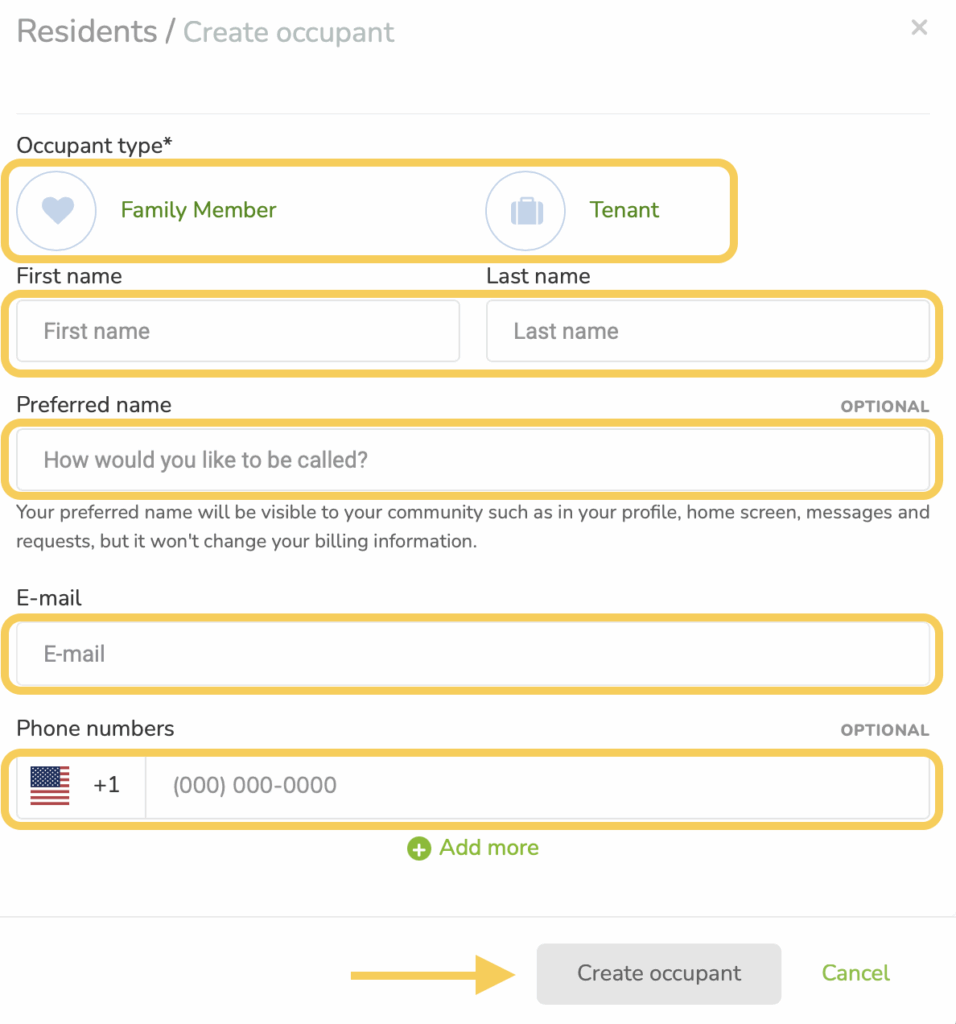The width and height of the screenshot is (956, 1024).
Task: Open the +1 country code selector
Action: pyautogui.click(x=106, y=785)
